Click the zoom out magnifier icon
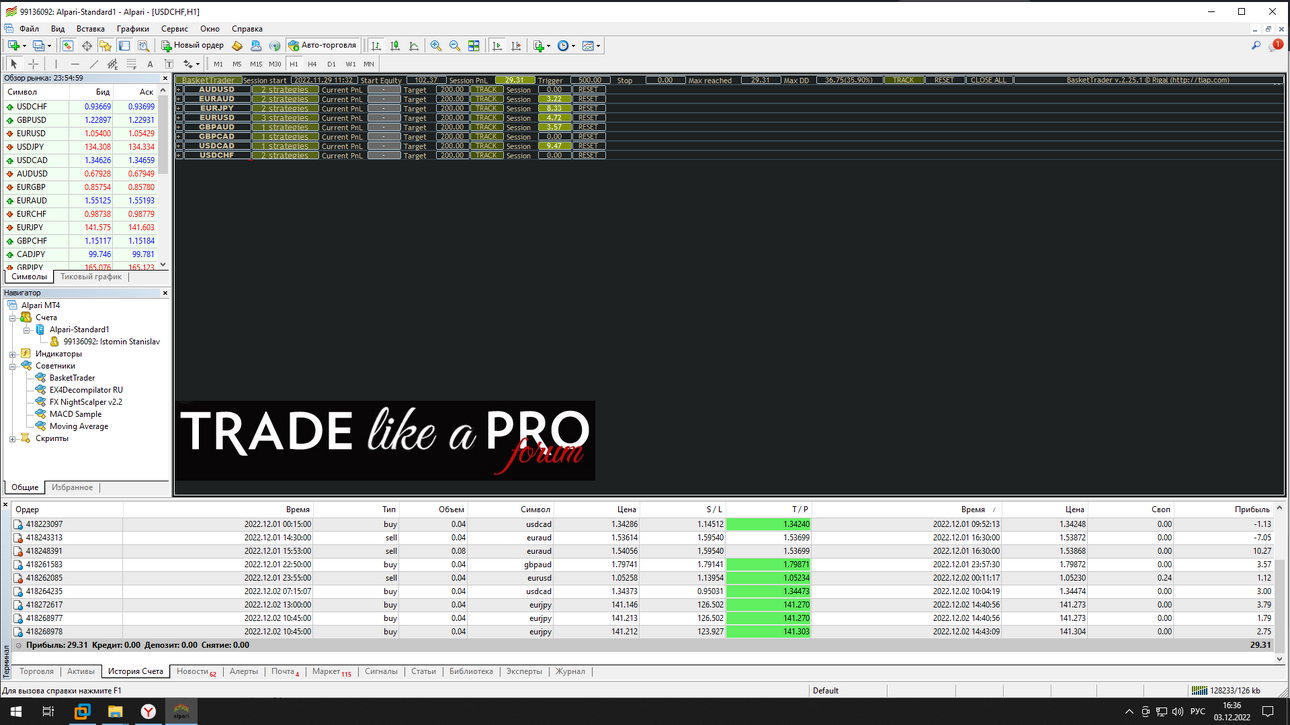Image resolution: width=1290 pixels, height=725 pixels. pos(454,45)
